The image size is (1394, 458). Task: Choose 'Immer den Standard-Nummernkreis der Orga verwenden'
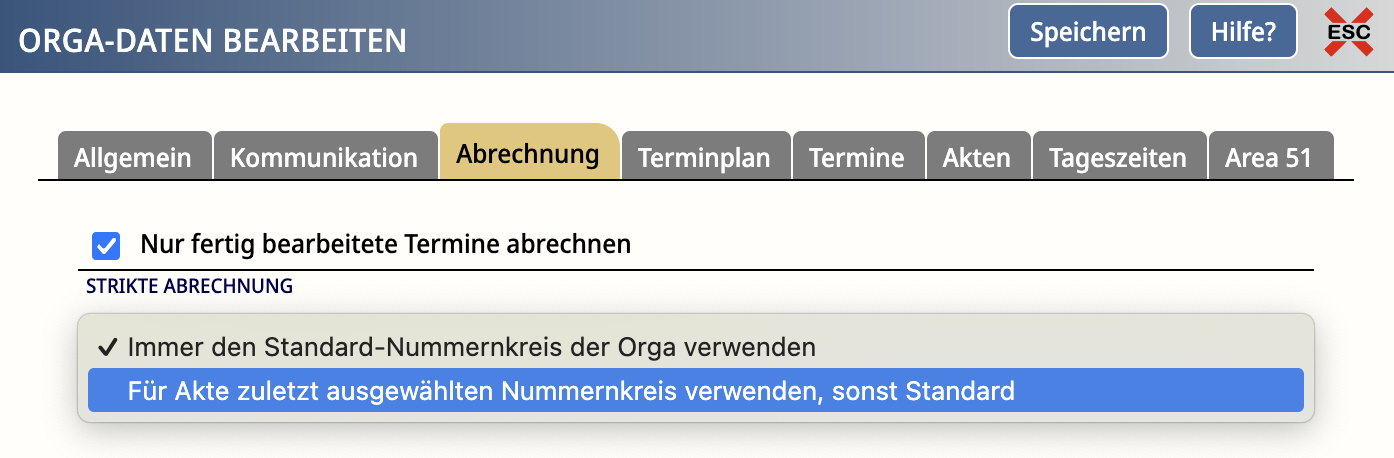point(472,348)
